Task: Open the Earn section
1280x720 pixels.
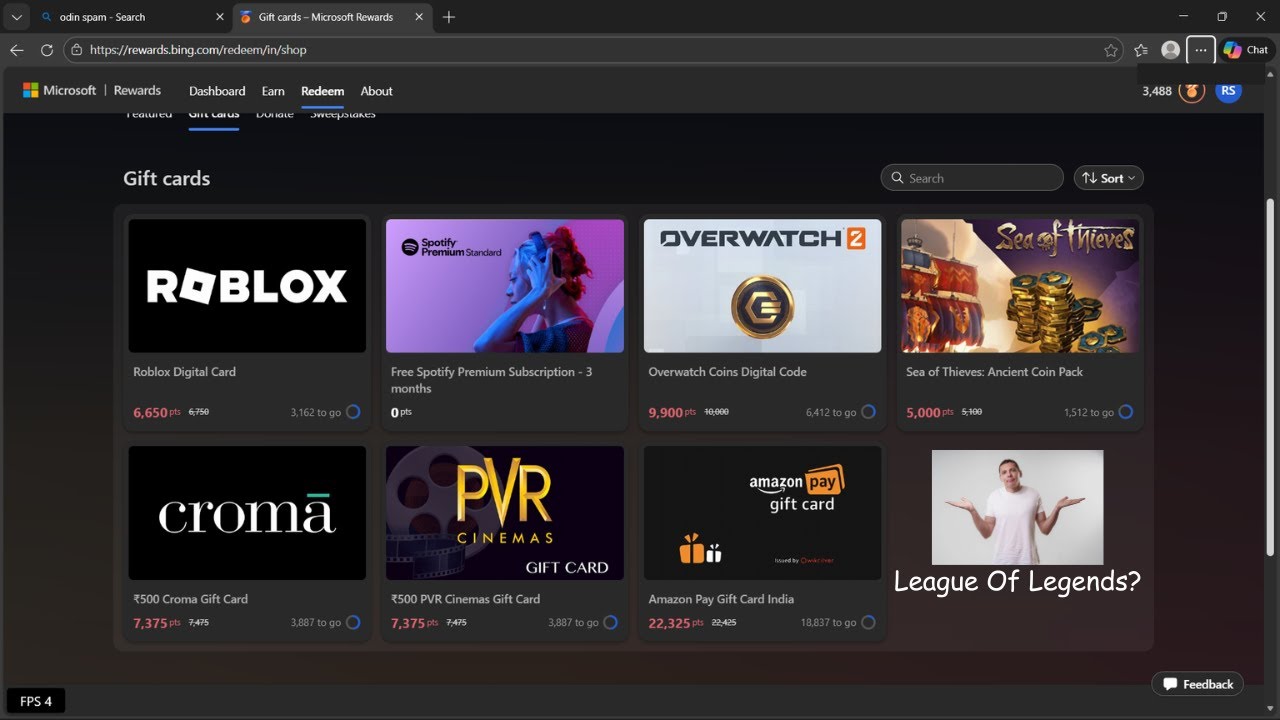Action: click(x=273, y=91)
